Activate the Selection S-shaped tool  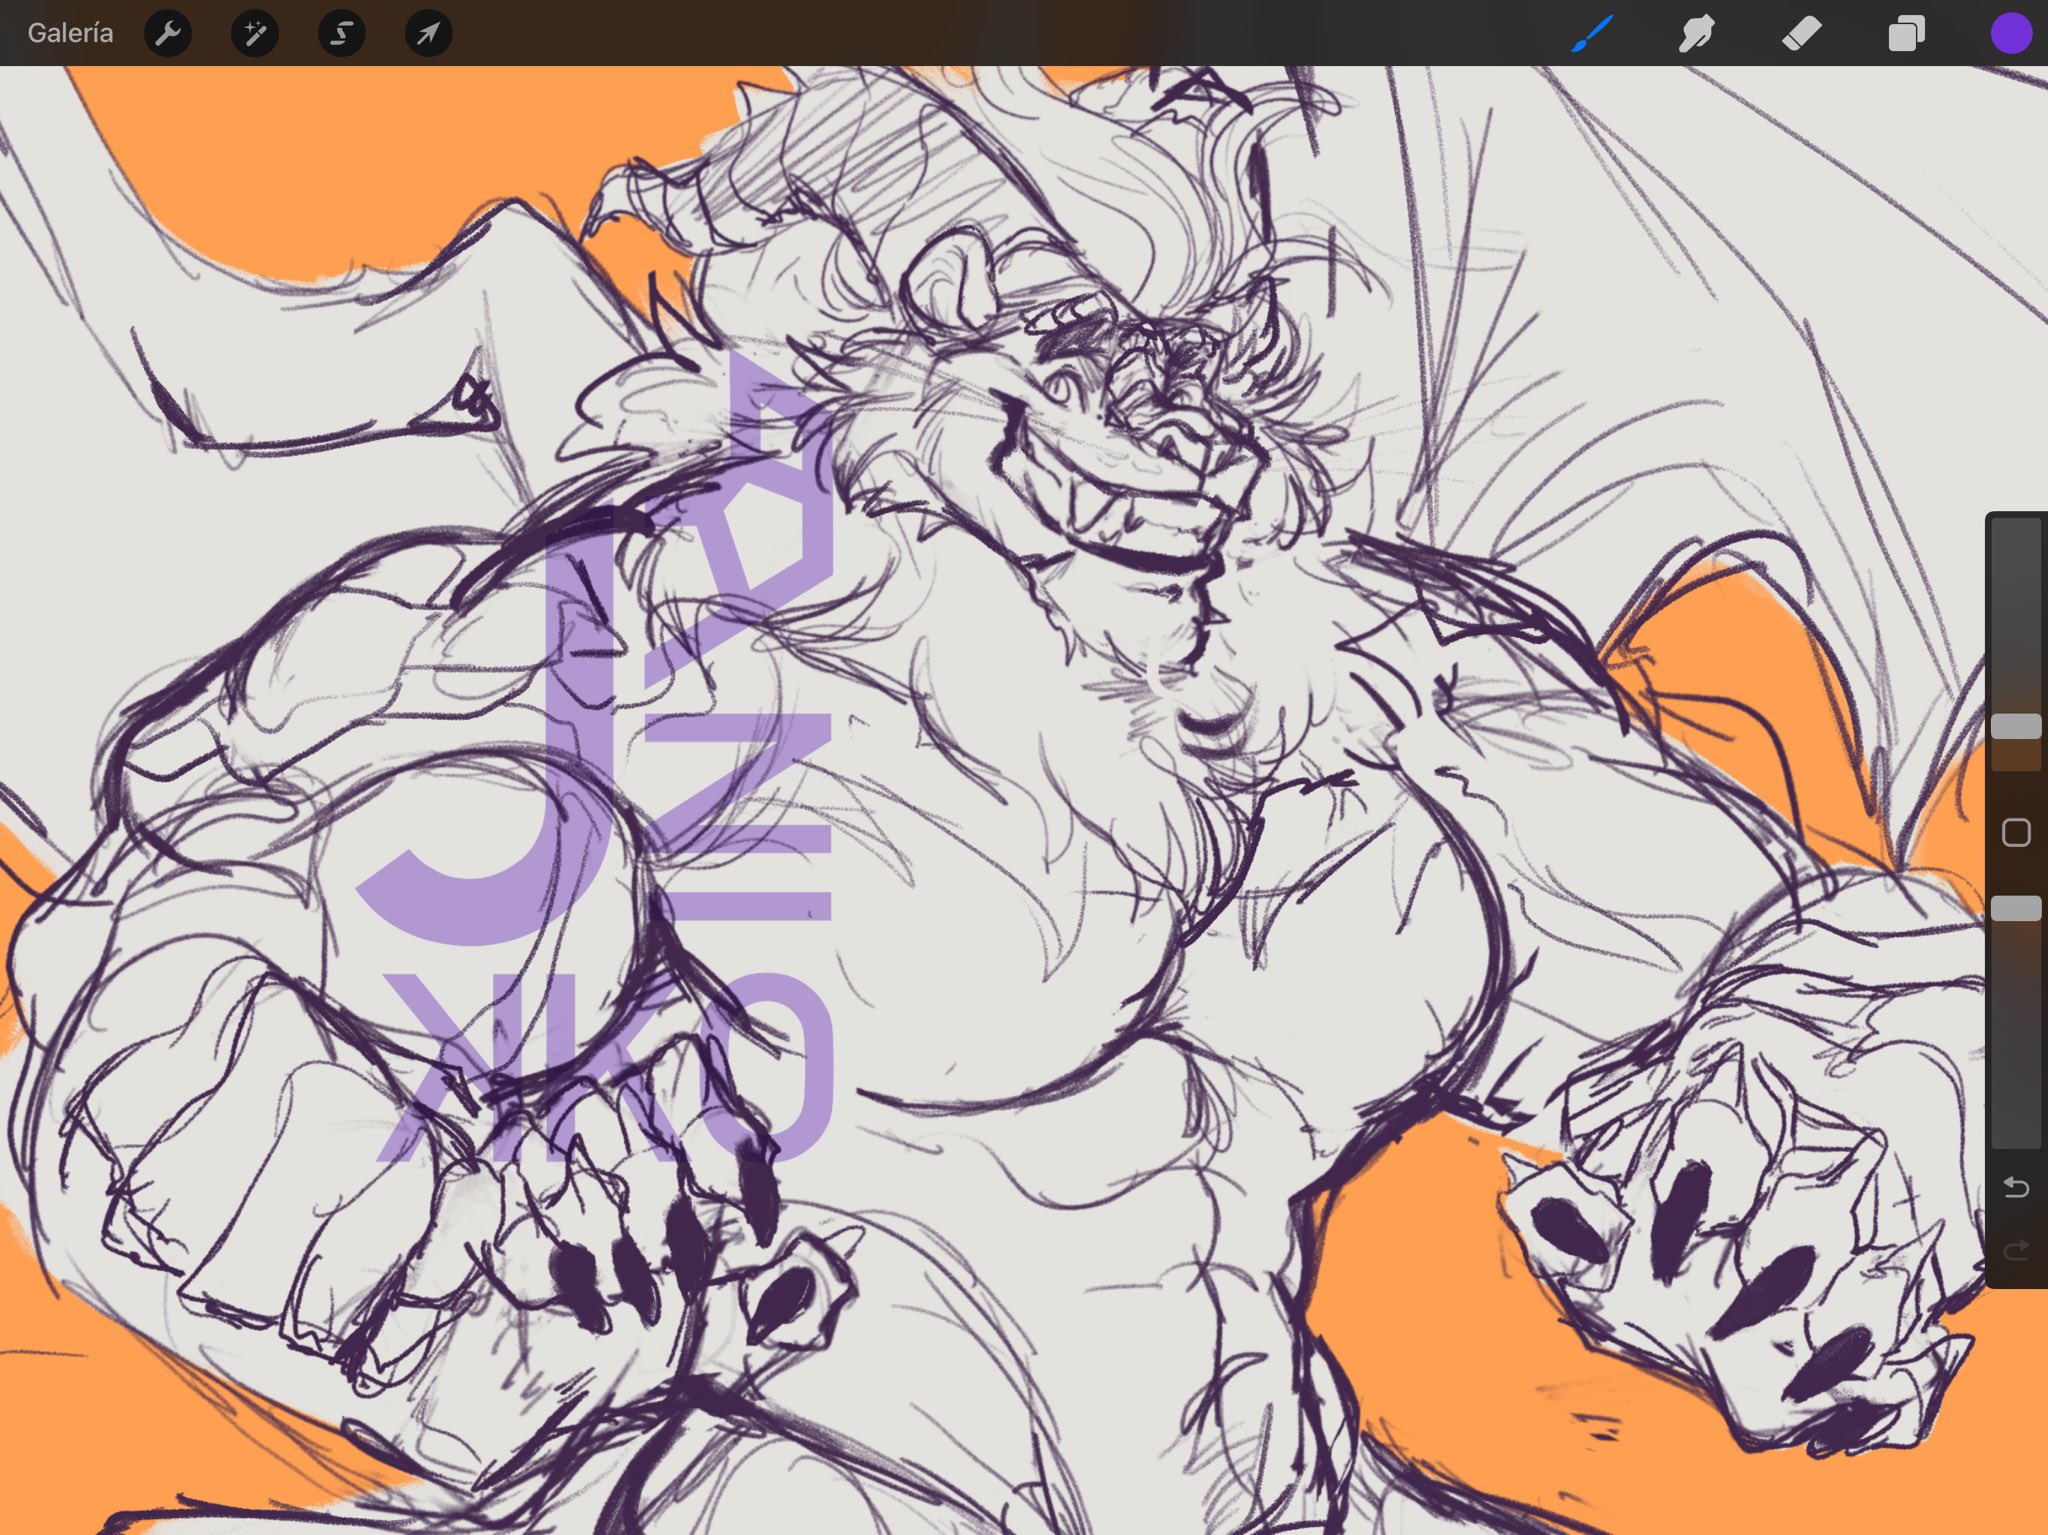coord(342,34)
